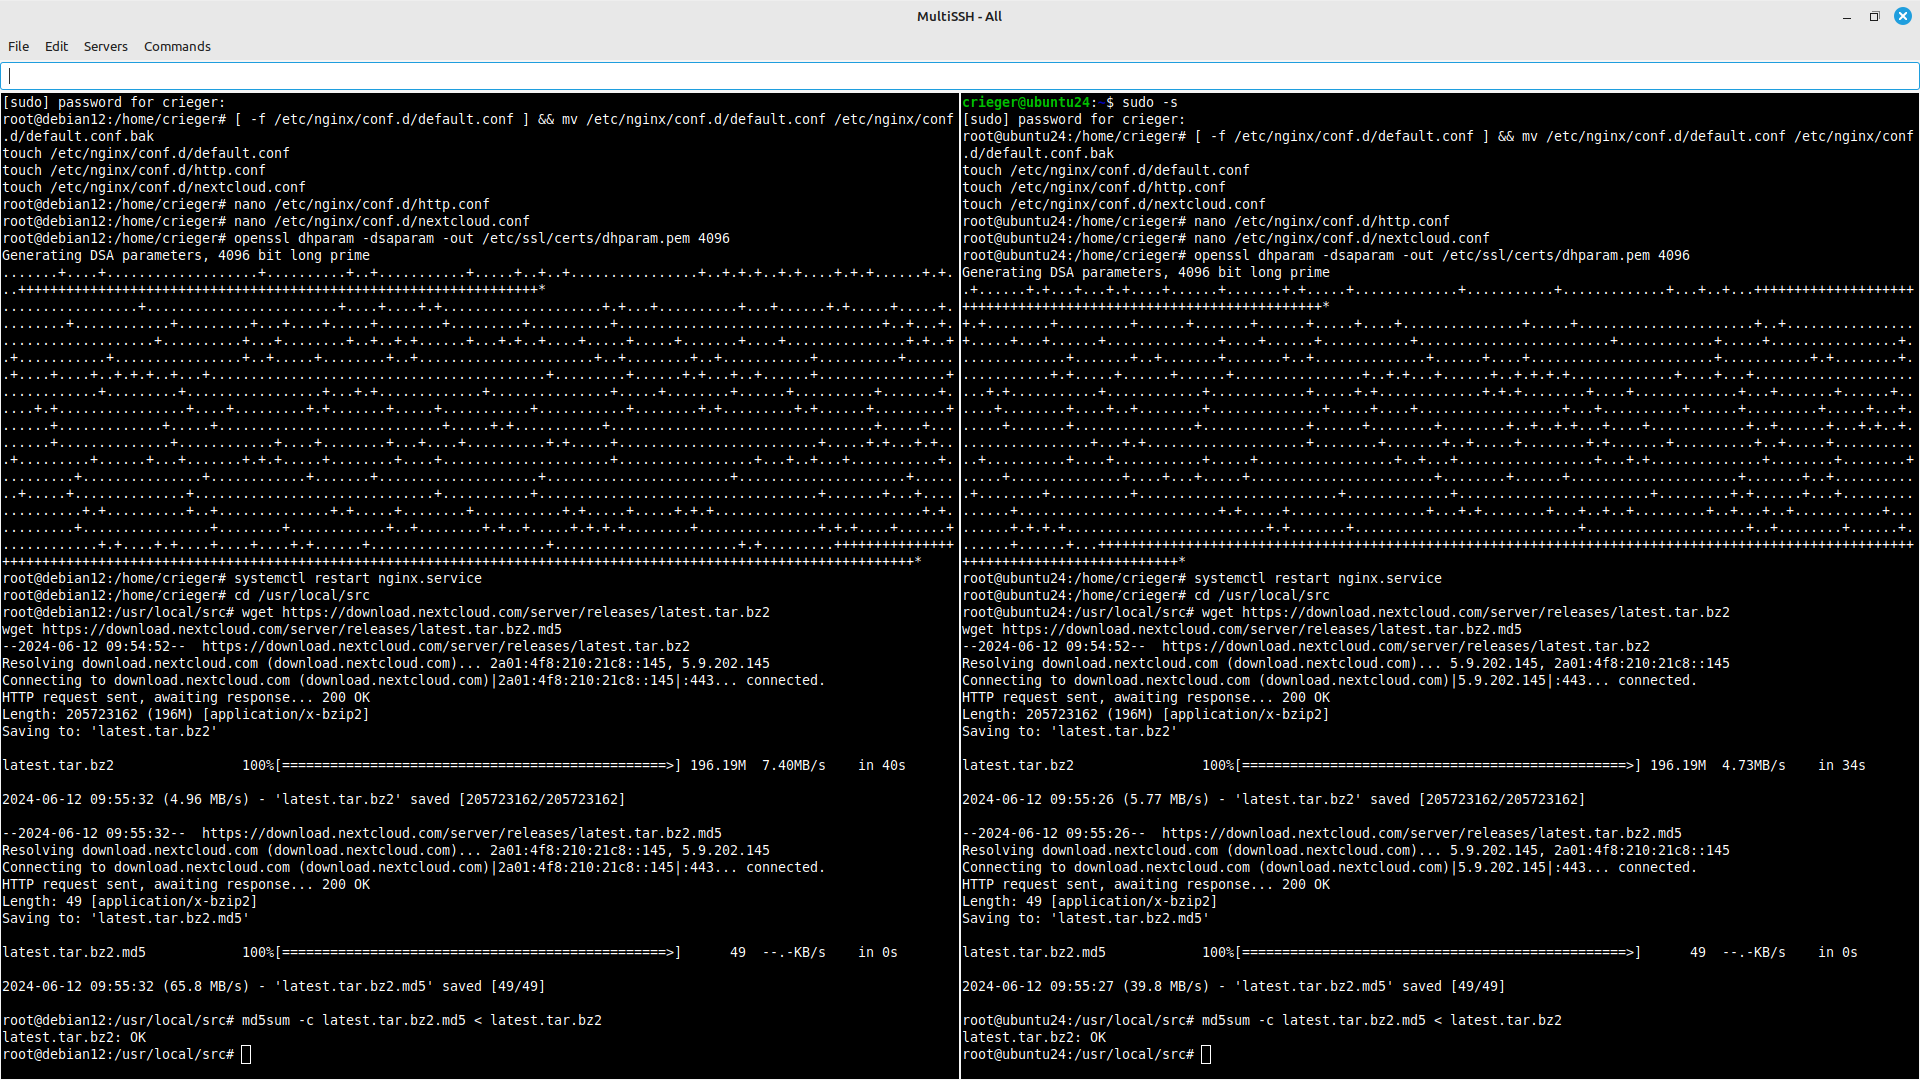The image size is (1920, 1080).
Task: Click 'in 34s' download time in ubuntu24 terminal
Action: point(1842,765)
